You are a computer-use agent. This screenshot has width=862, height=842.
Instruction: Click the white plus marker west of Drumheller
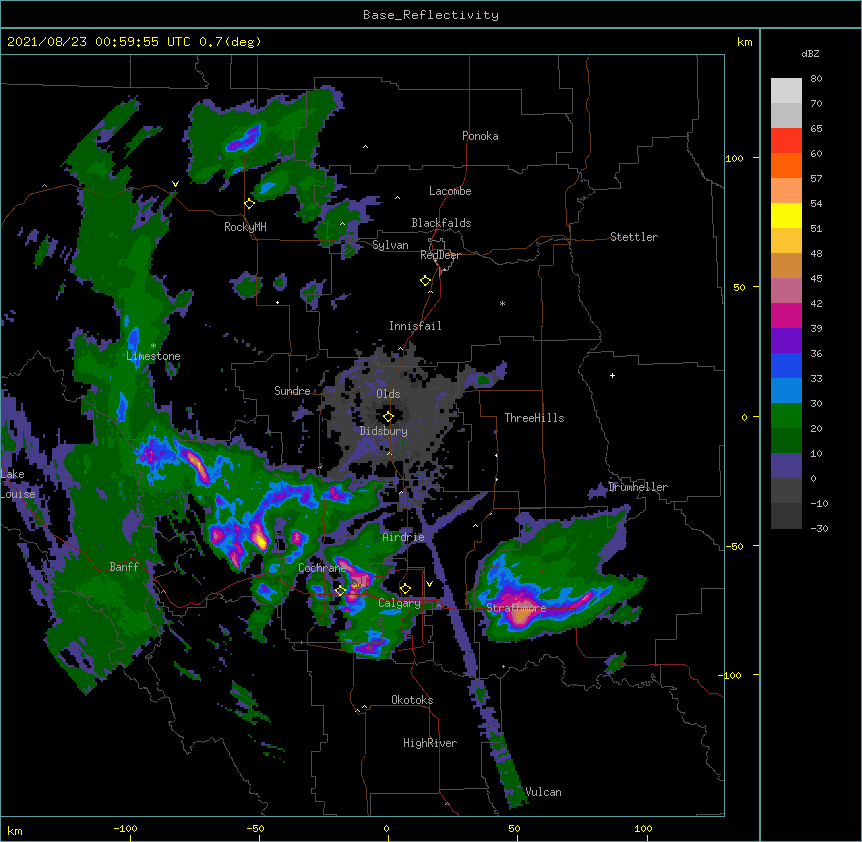click(x=612, y=375)
